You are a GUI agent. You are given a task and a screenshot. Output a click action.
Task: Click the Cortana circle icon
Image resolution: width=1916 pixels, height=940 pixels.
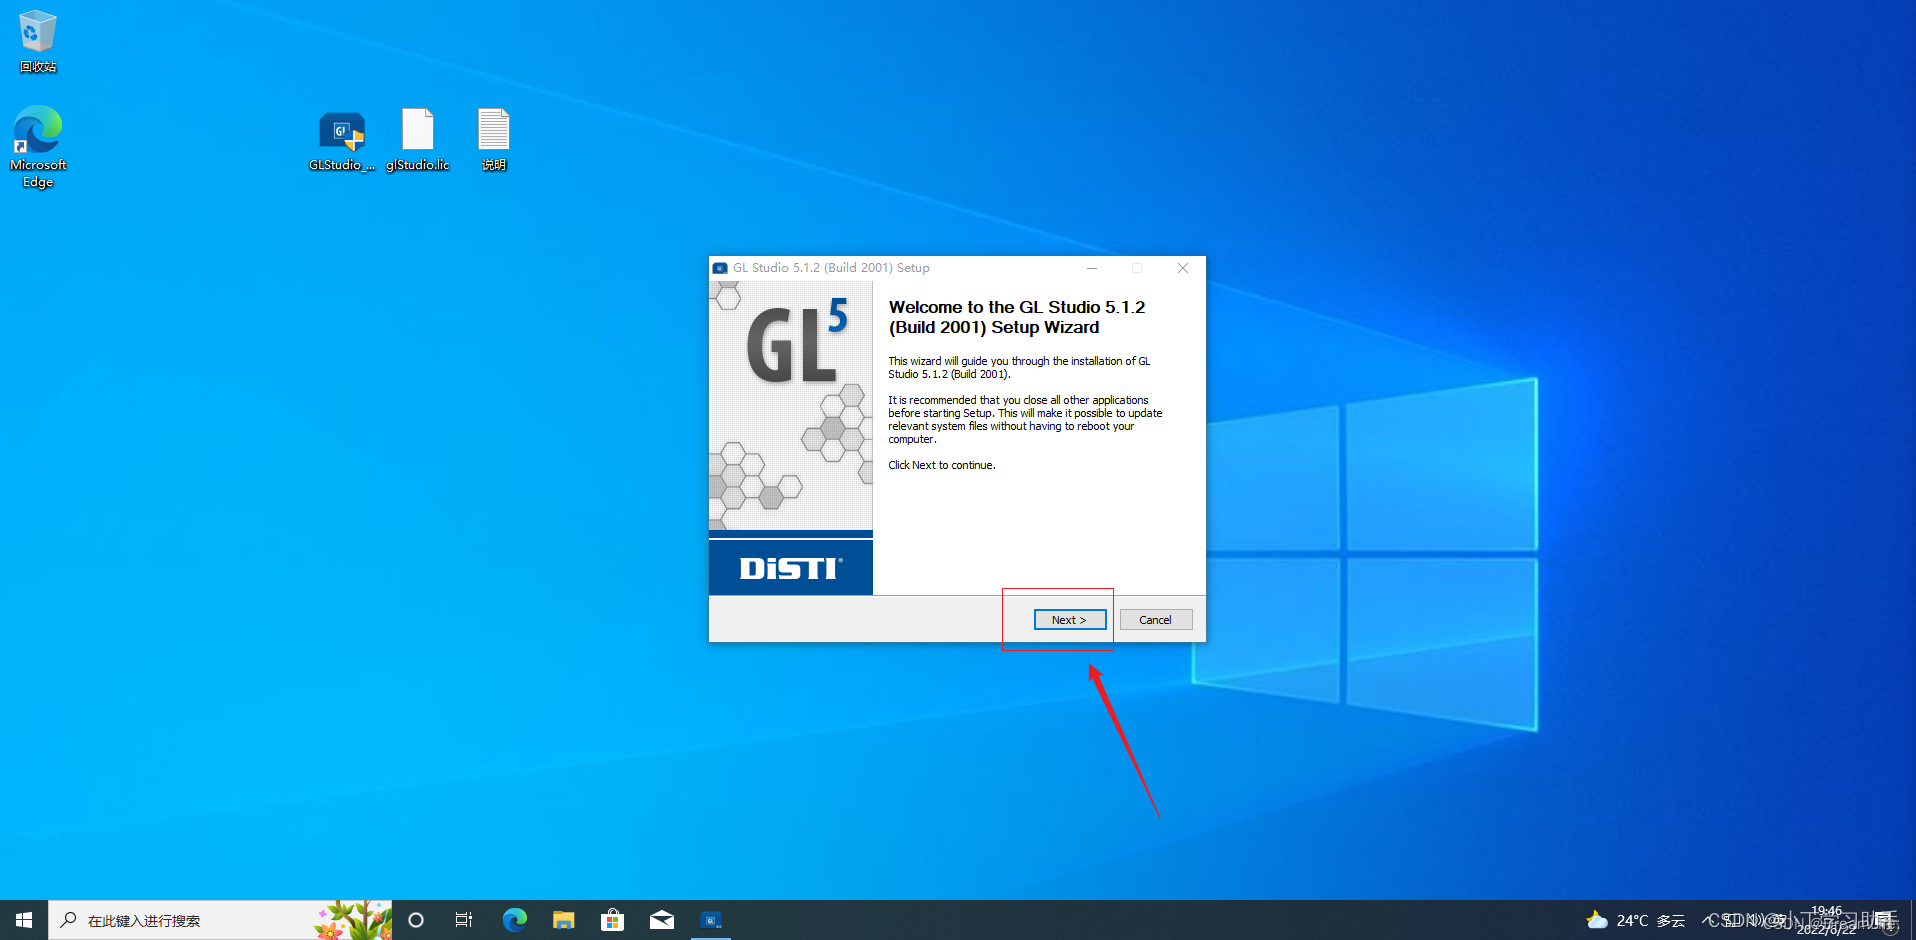[415, 920]
